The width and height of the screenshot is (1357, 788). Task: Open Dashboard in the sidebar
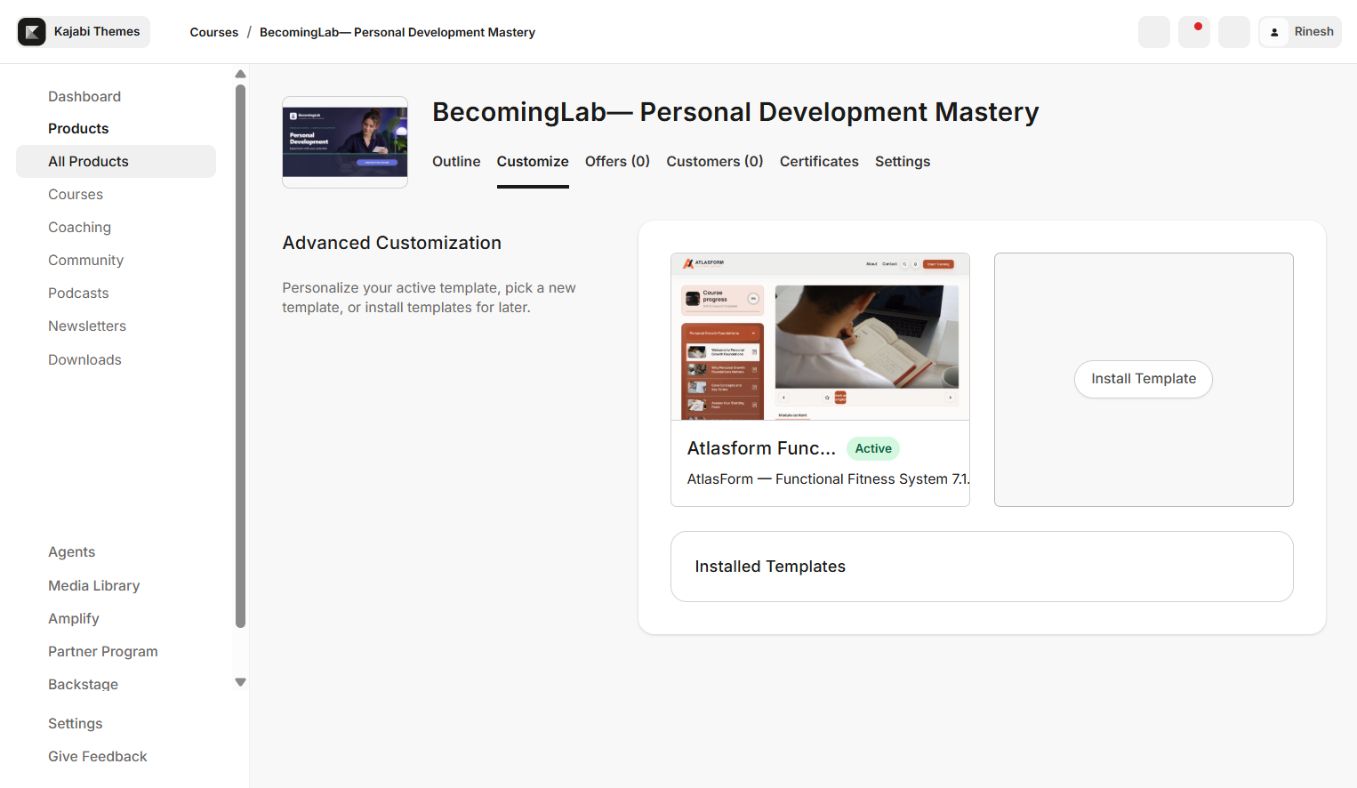click(x=84, y=96)
